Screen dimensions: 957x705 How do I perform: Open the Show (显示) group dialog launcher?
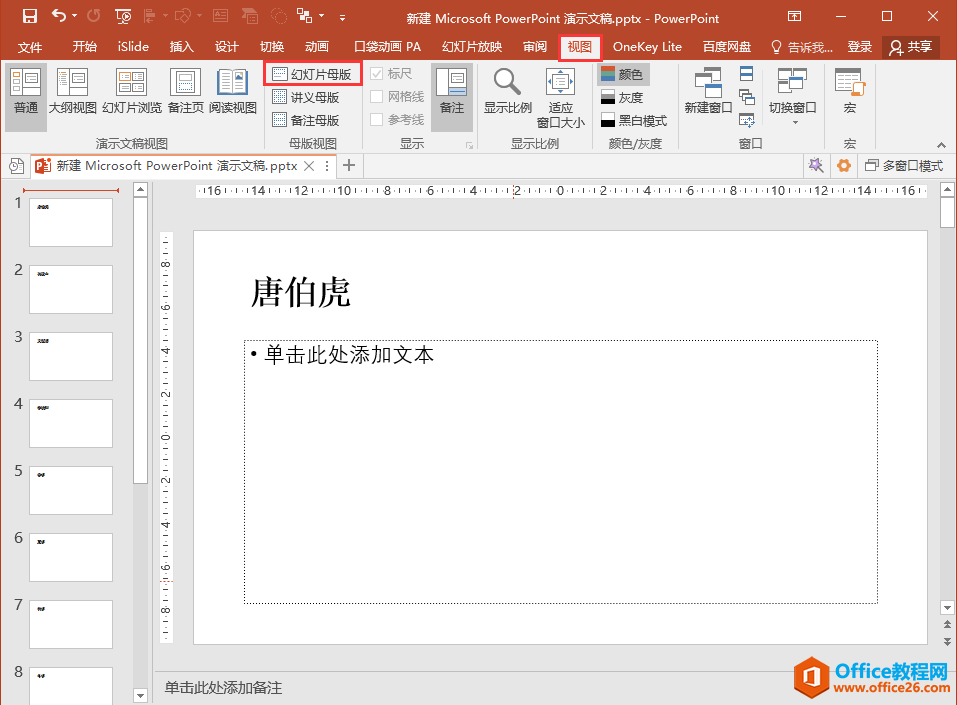(x=468, y=146)
